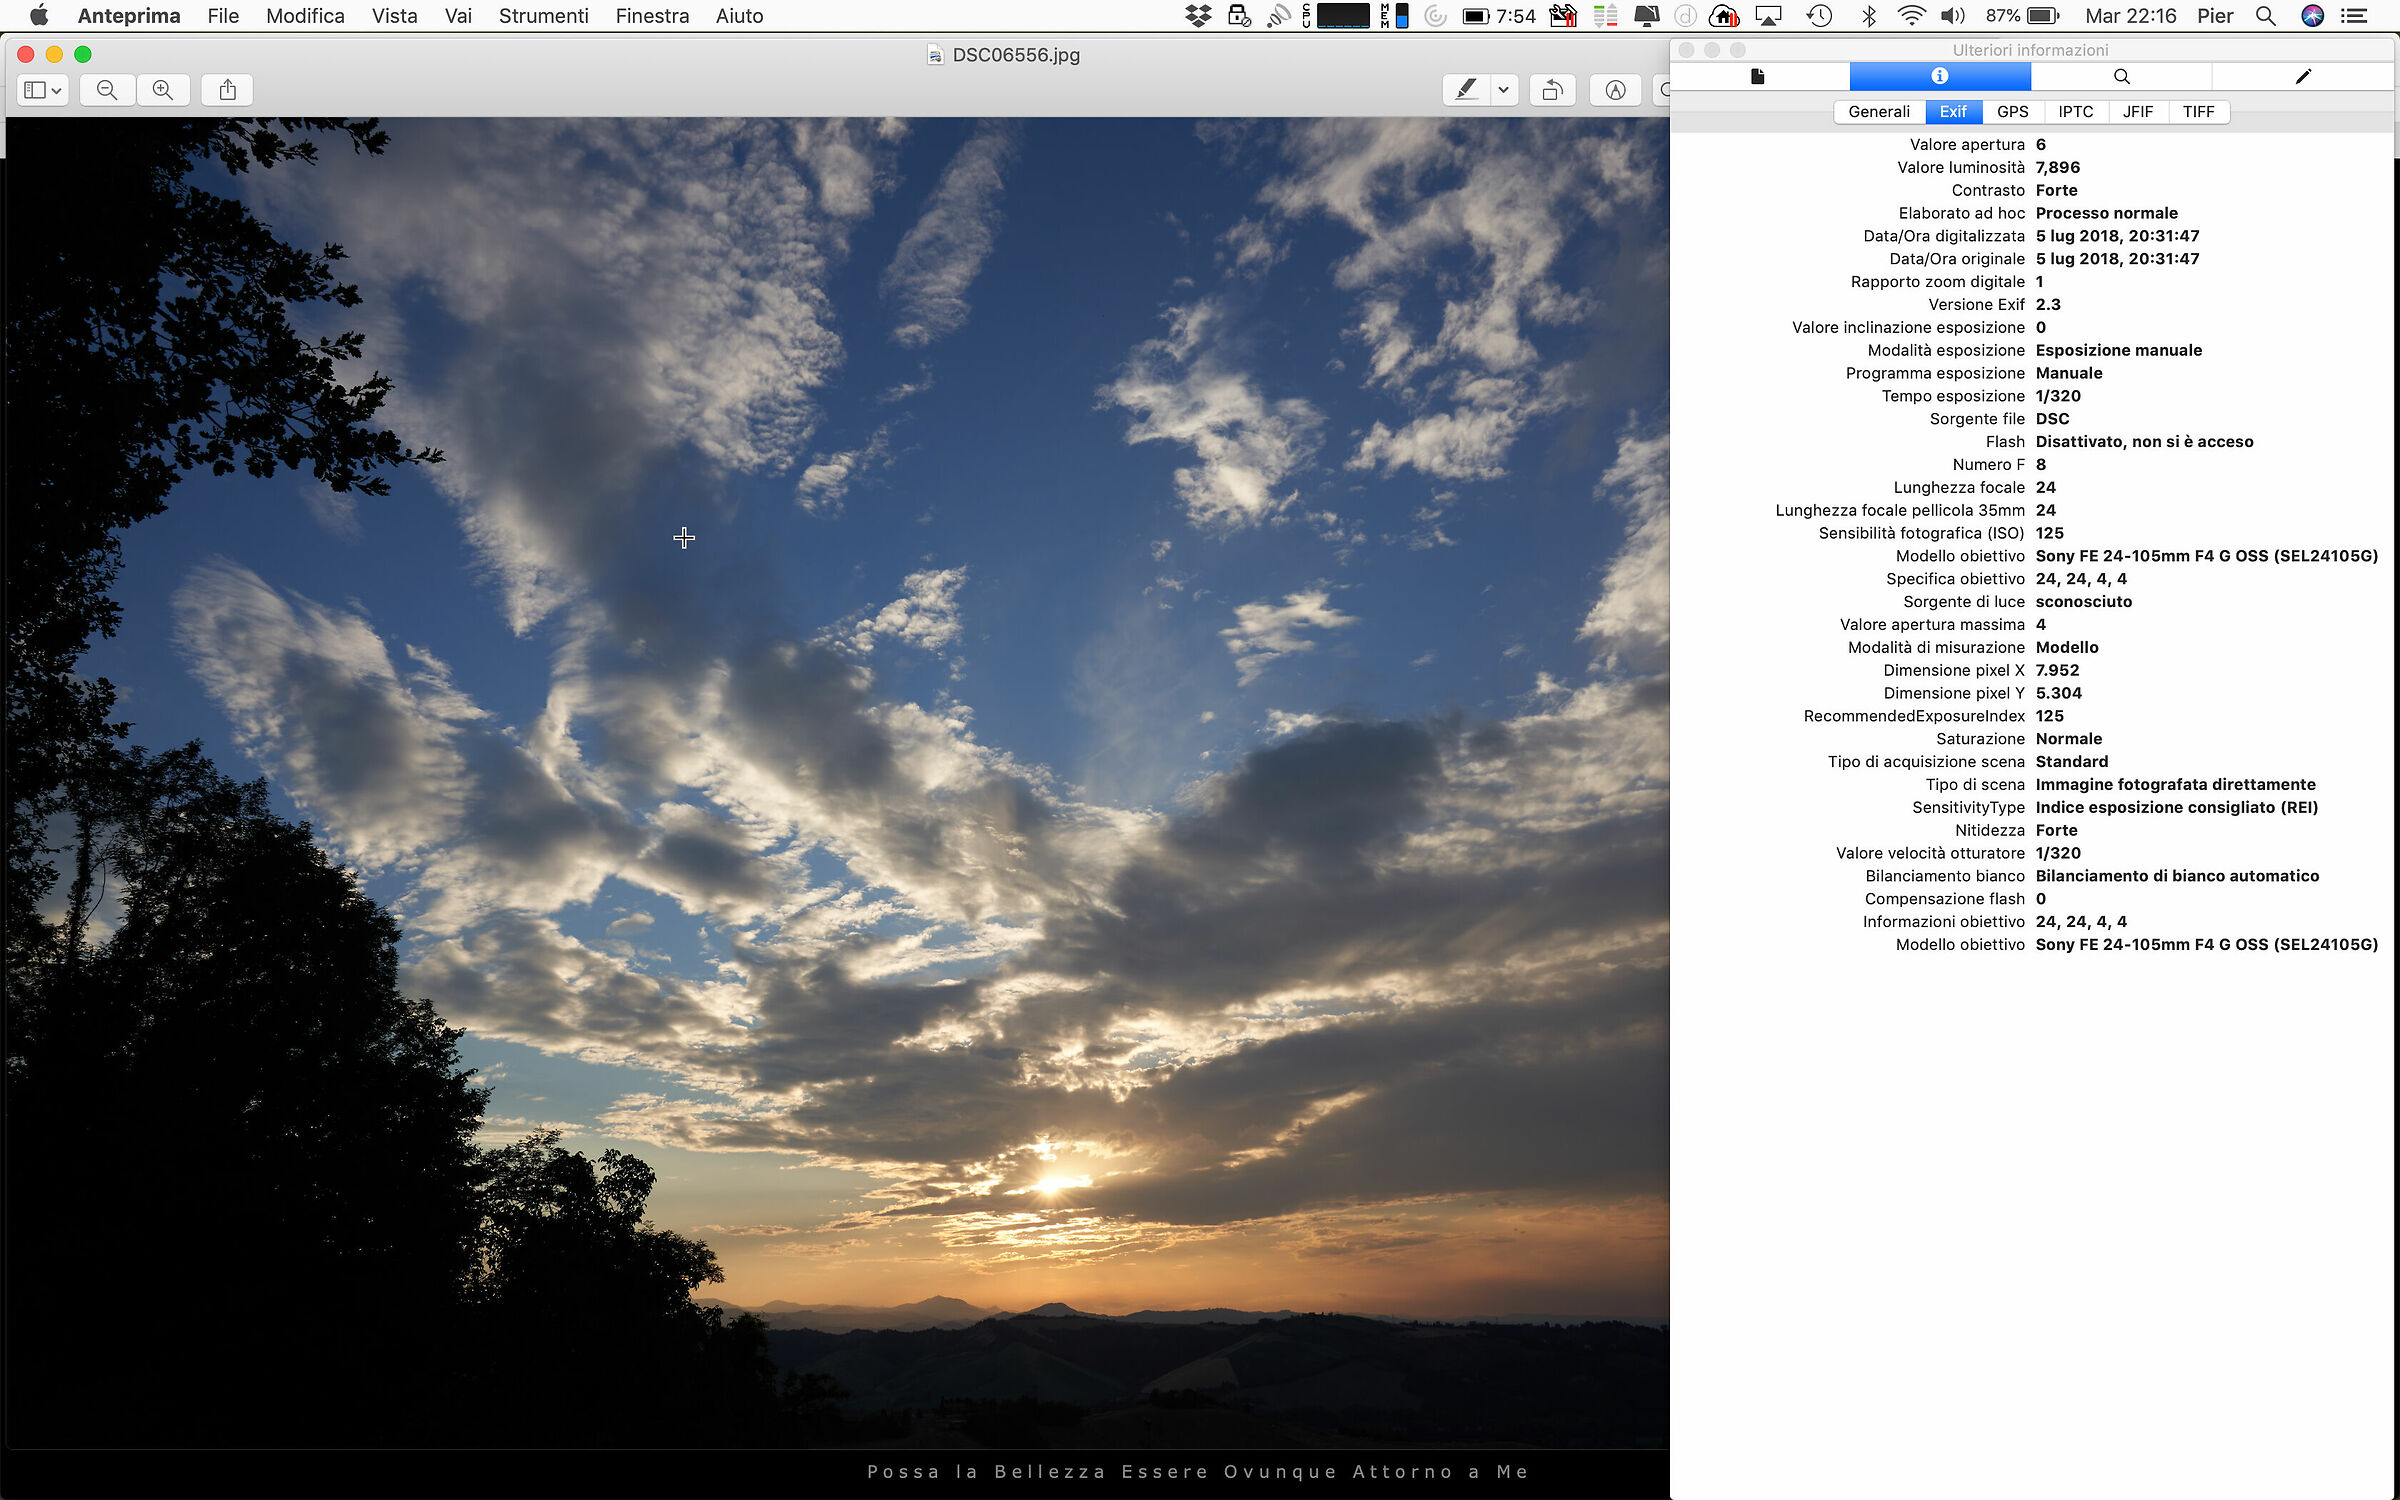Screen dimensions: 2400x1500
Task: Select the Highlight tool in the toolbar
Action: (x=1465, y=90)
